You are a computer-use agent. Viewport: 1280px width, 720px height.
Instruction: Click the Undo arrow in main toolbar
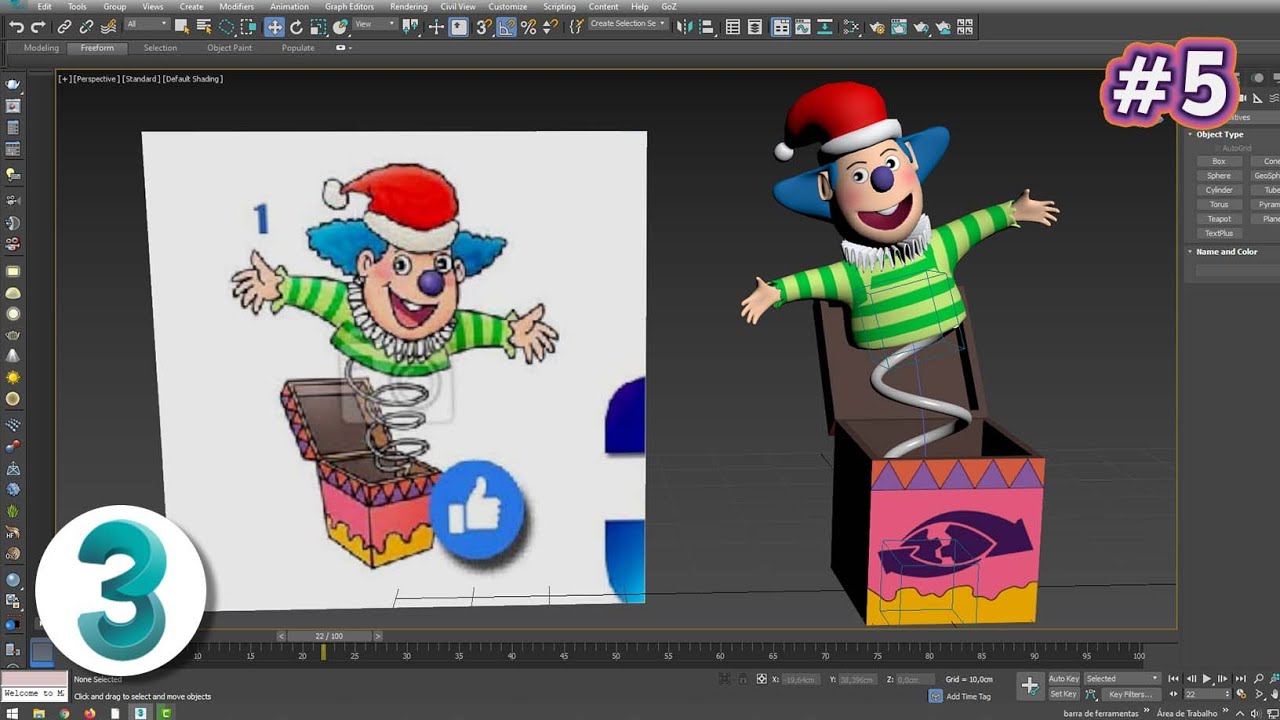(x=17, y=27)
